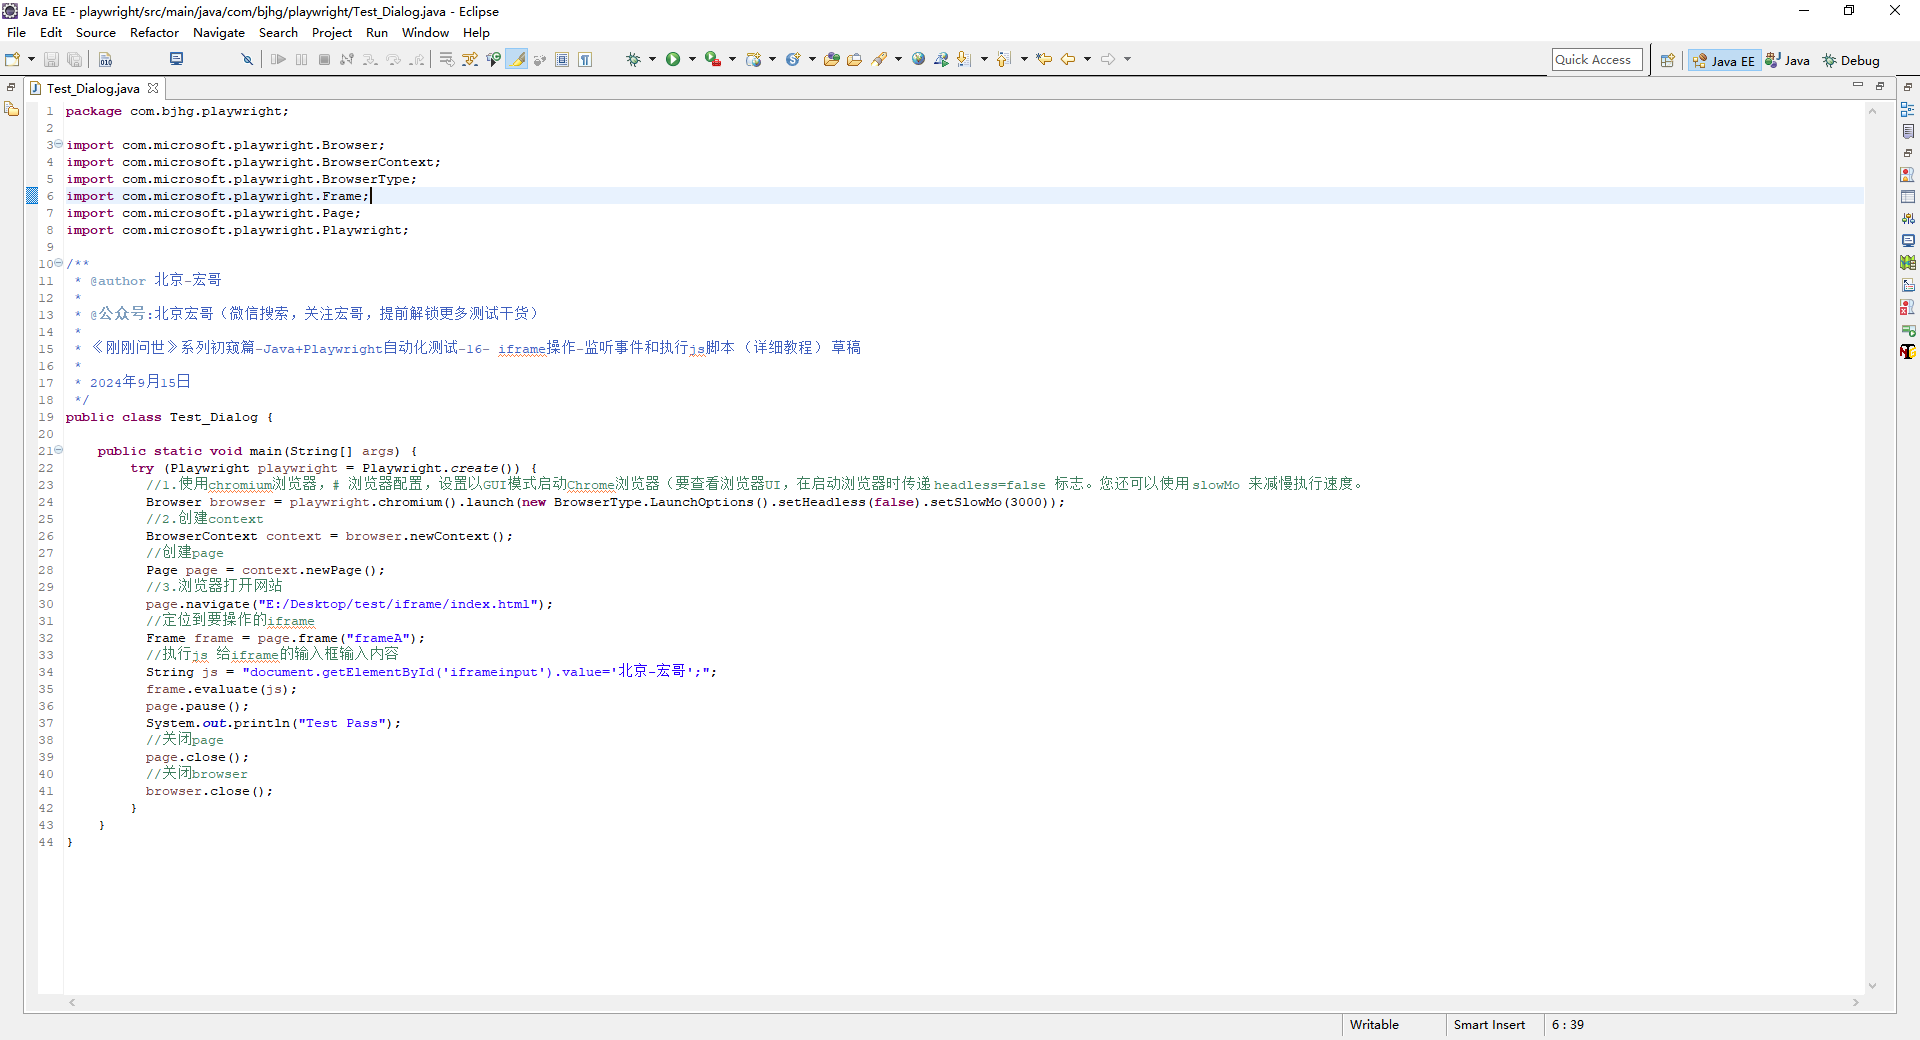Click the Resume debug icon

click(x=279, y=60)
